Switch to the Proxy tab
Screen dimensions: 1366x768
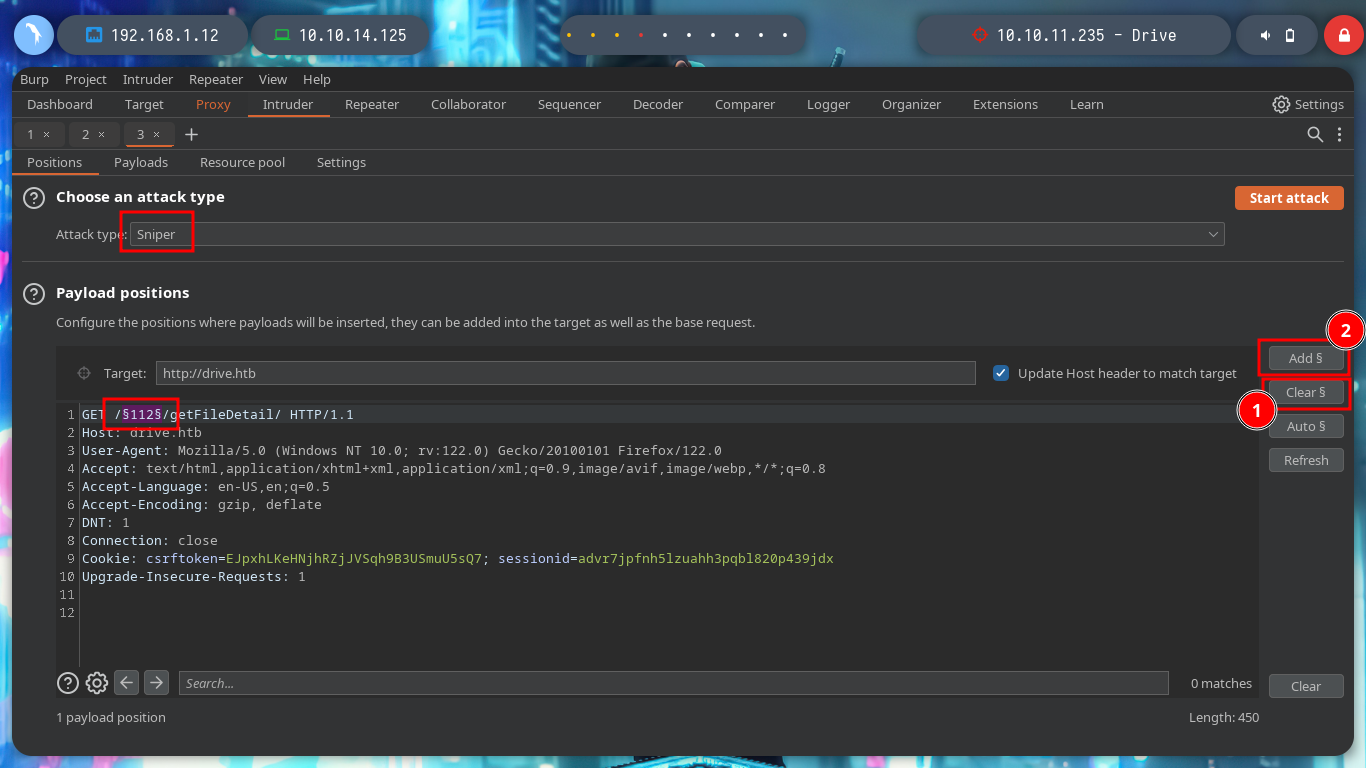pyautogui.click(x=213, y=104)
